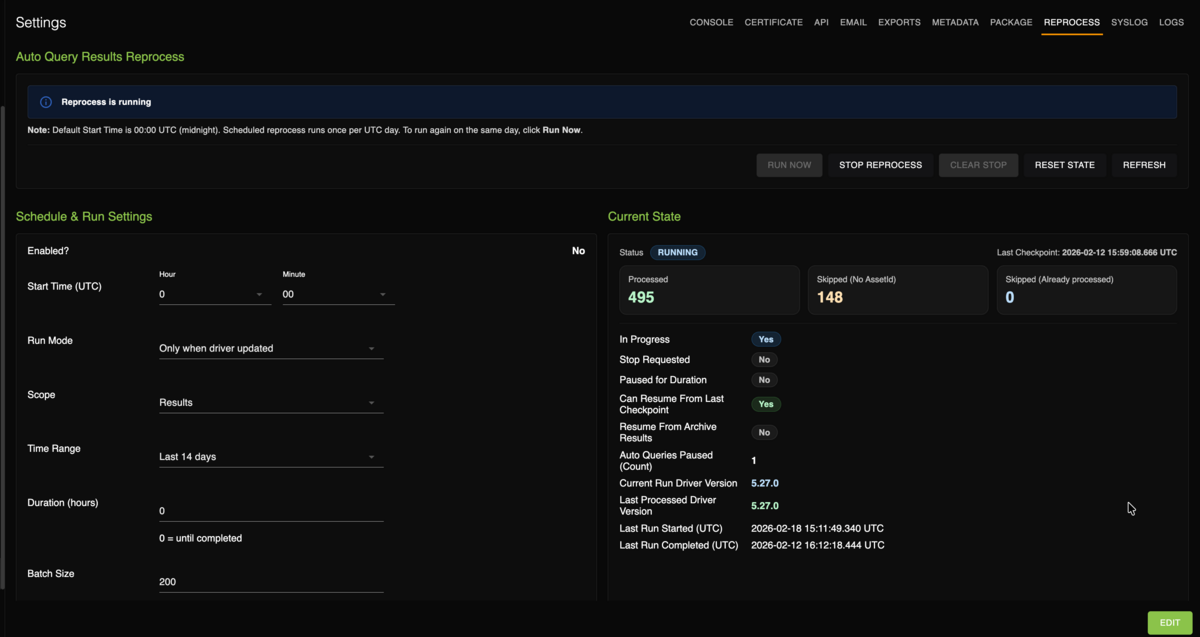Viewport: 1200px width, 637px height.
Task: Click the Current State heading
Action: [644, 216]
